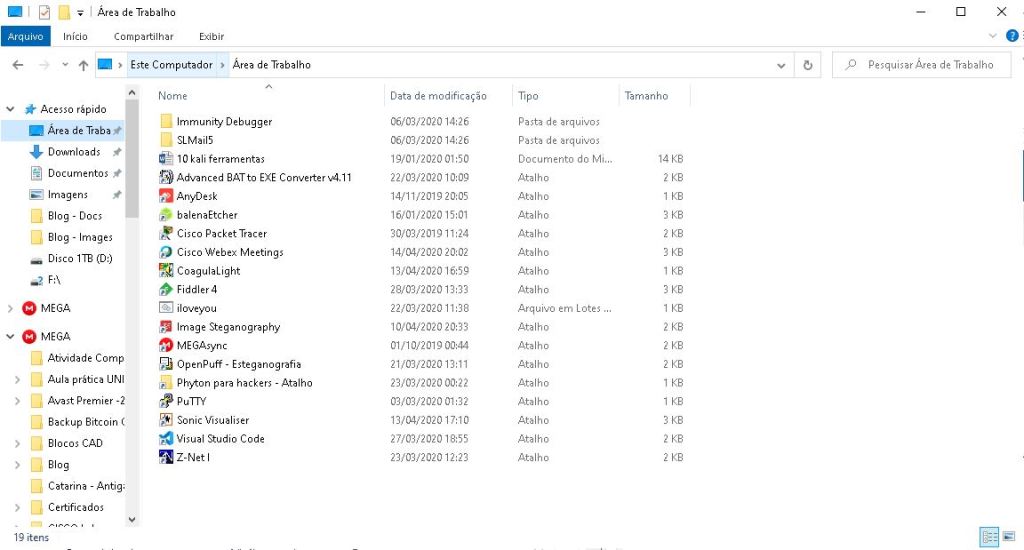1024x550 pixels.
Task: Open the address bar history dropdown
Action: click(x=781, y=65)
